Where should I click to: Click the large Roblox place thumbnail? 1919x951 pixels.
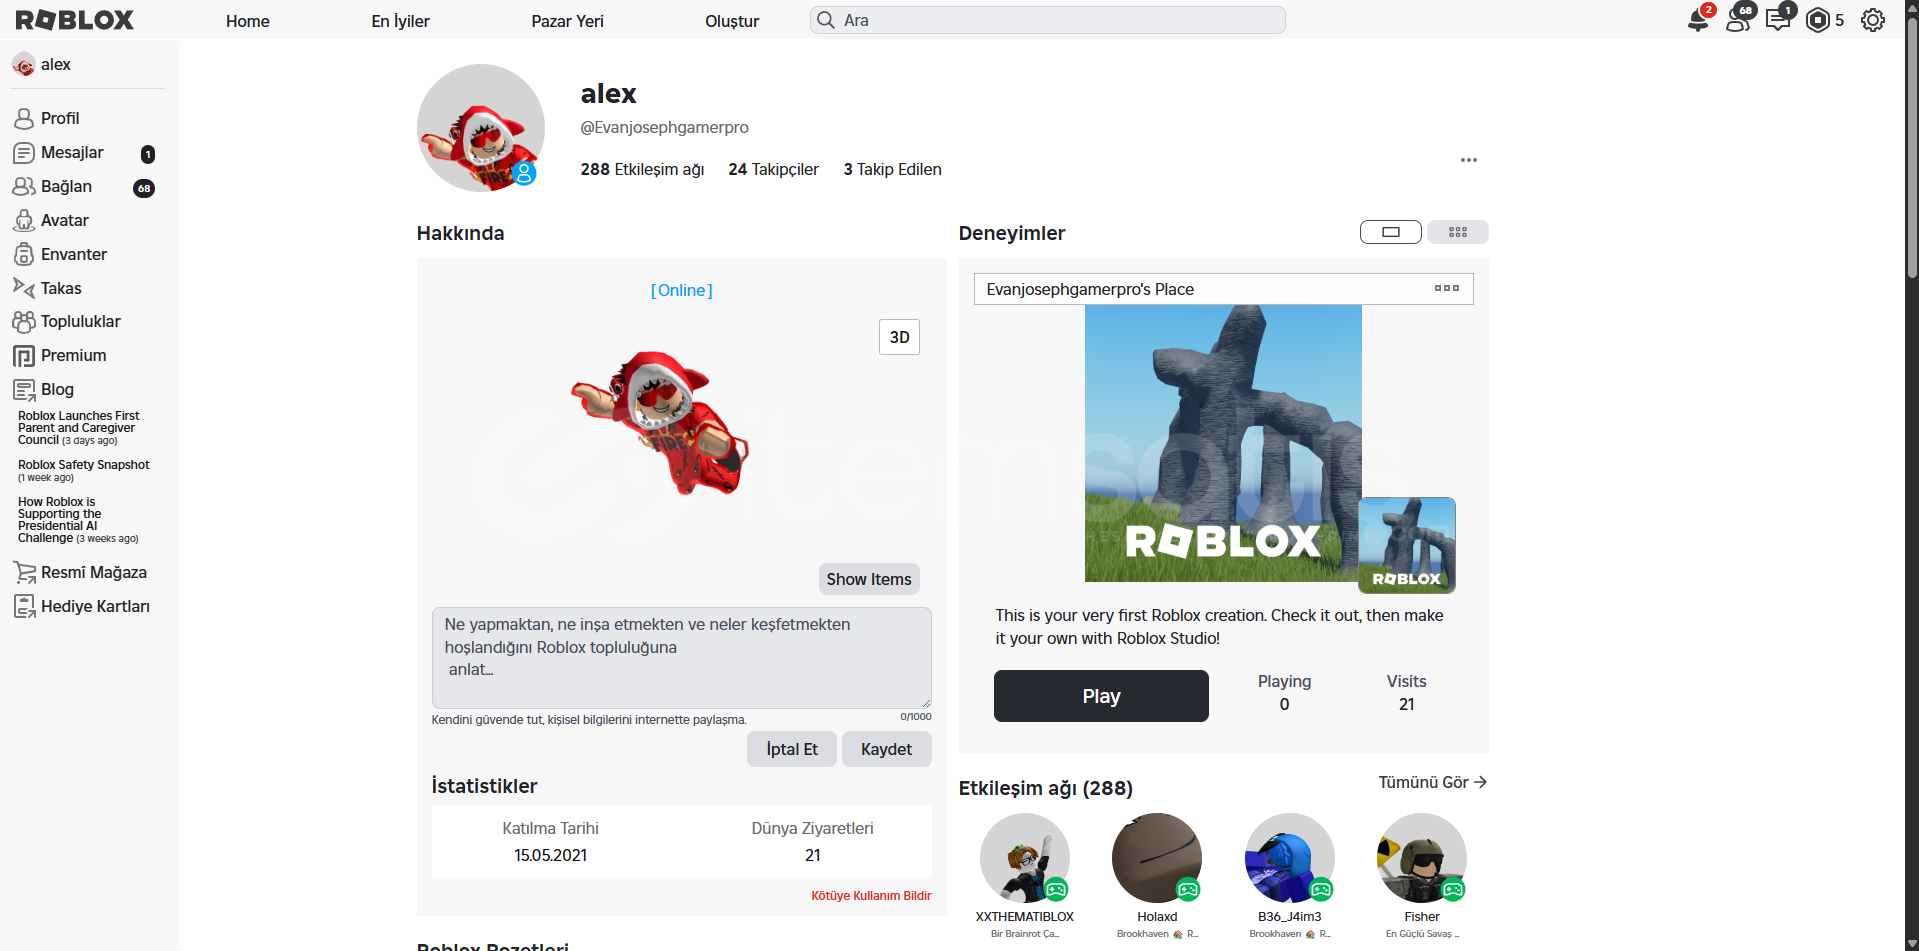click(1223, 443)
